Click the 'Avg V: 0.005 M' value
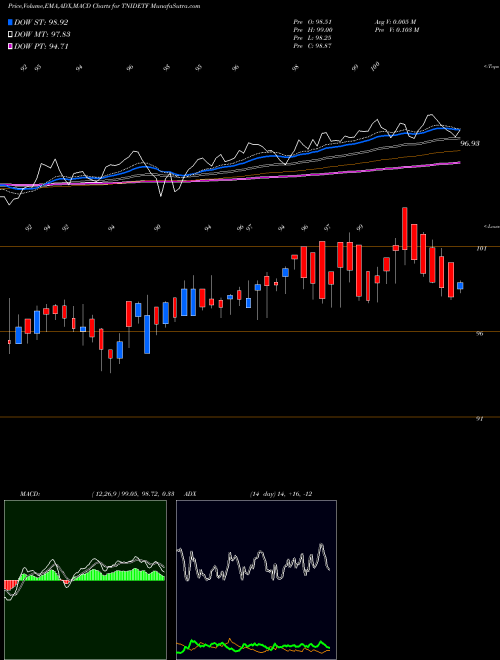 (395, 22)
